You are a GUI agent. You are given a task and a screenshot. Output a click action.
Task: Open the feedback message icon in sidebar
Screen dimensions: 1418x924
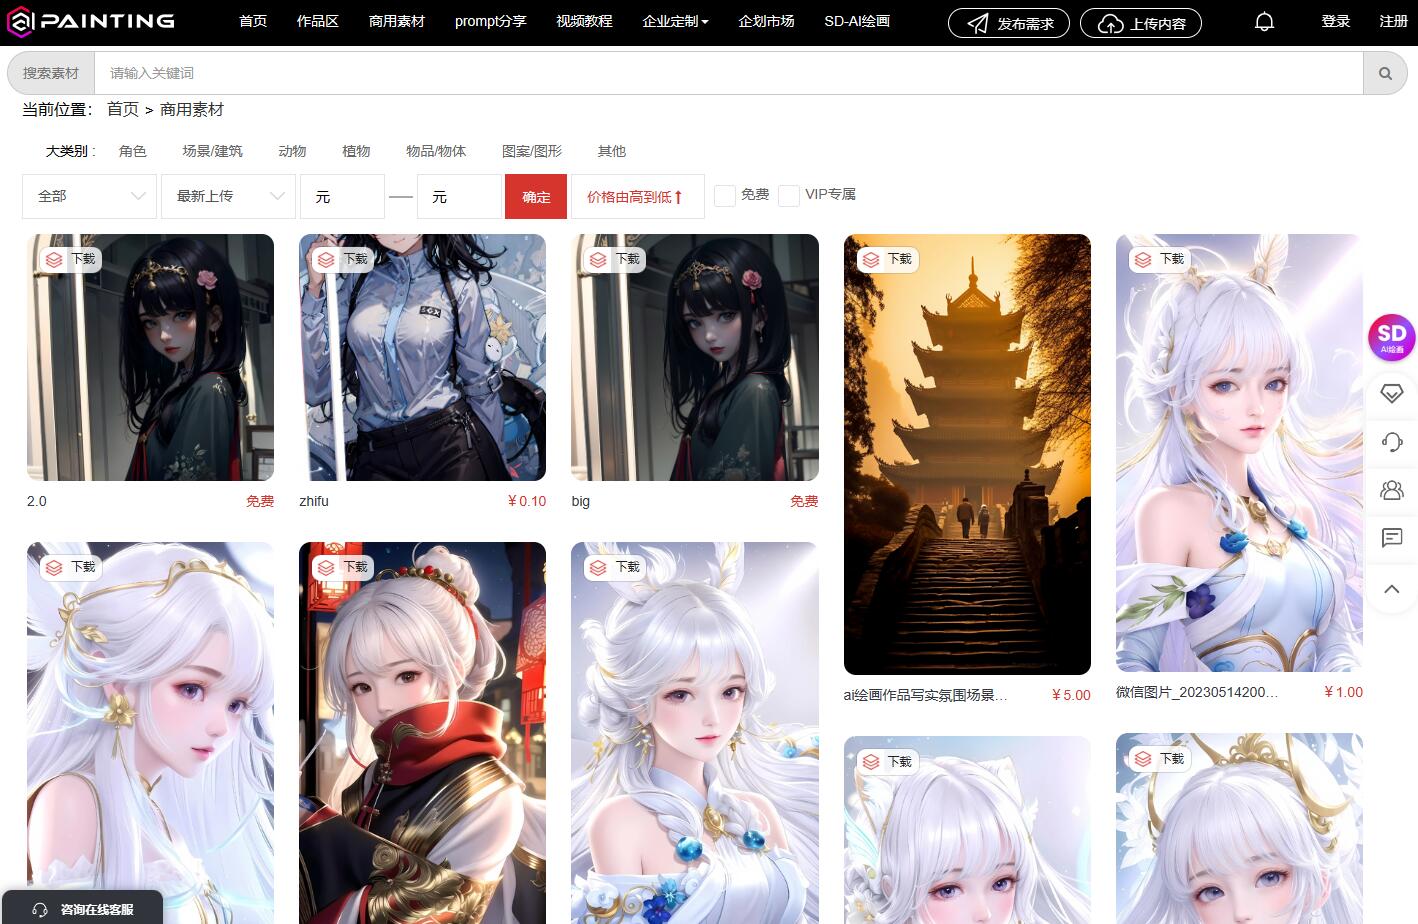click(x=1391, y=538)
